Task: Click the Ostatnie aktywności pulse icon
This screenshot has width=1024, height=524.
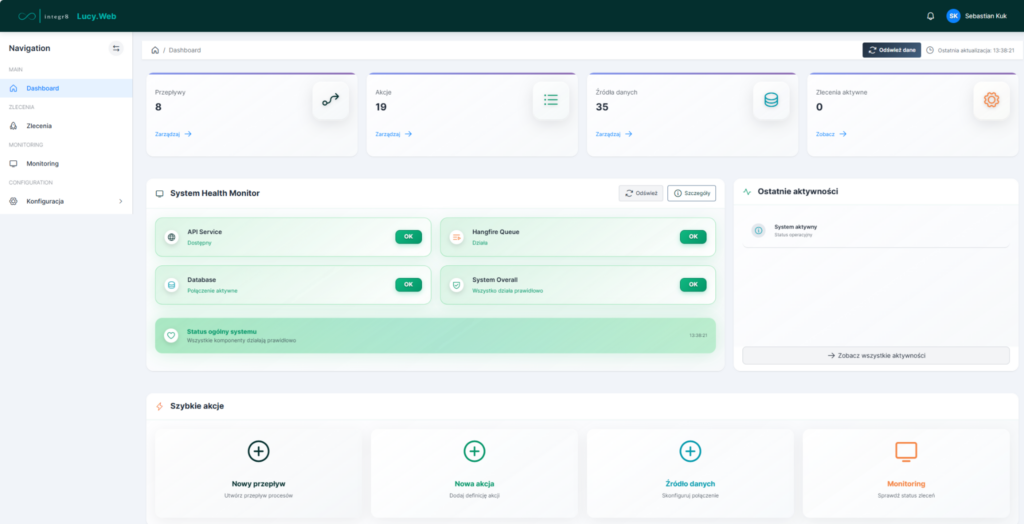Action: click(x=747, y=191)
